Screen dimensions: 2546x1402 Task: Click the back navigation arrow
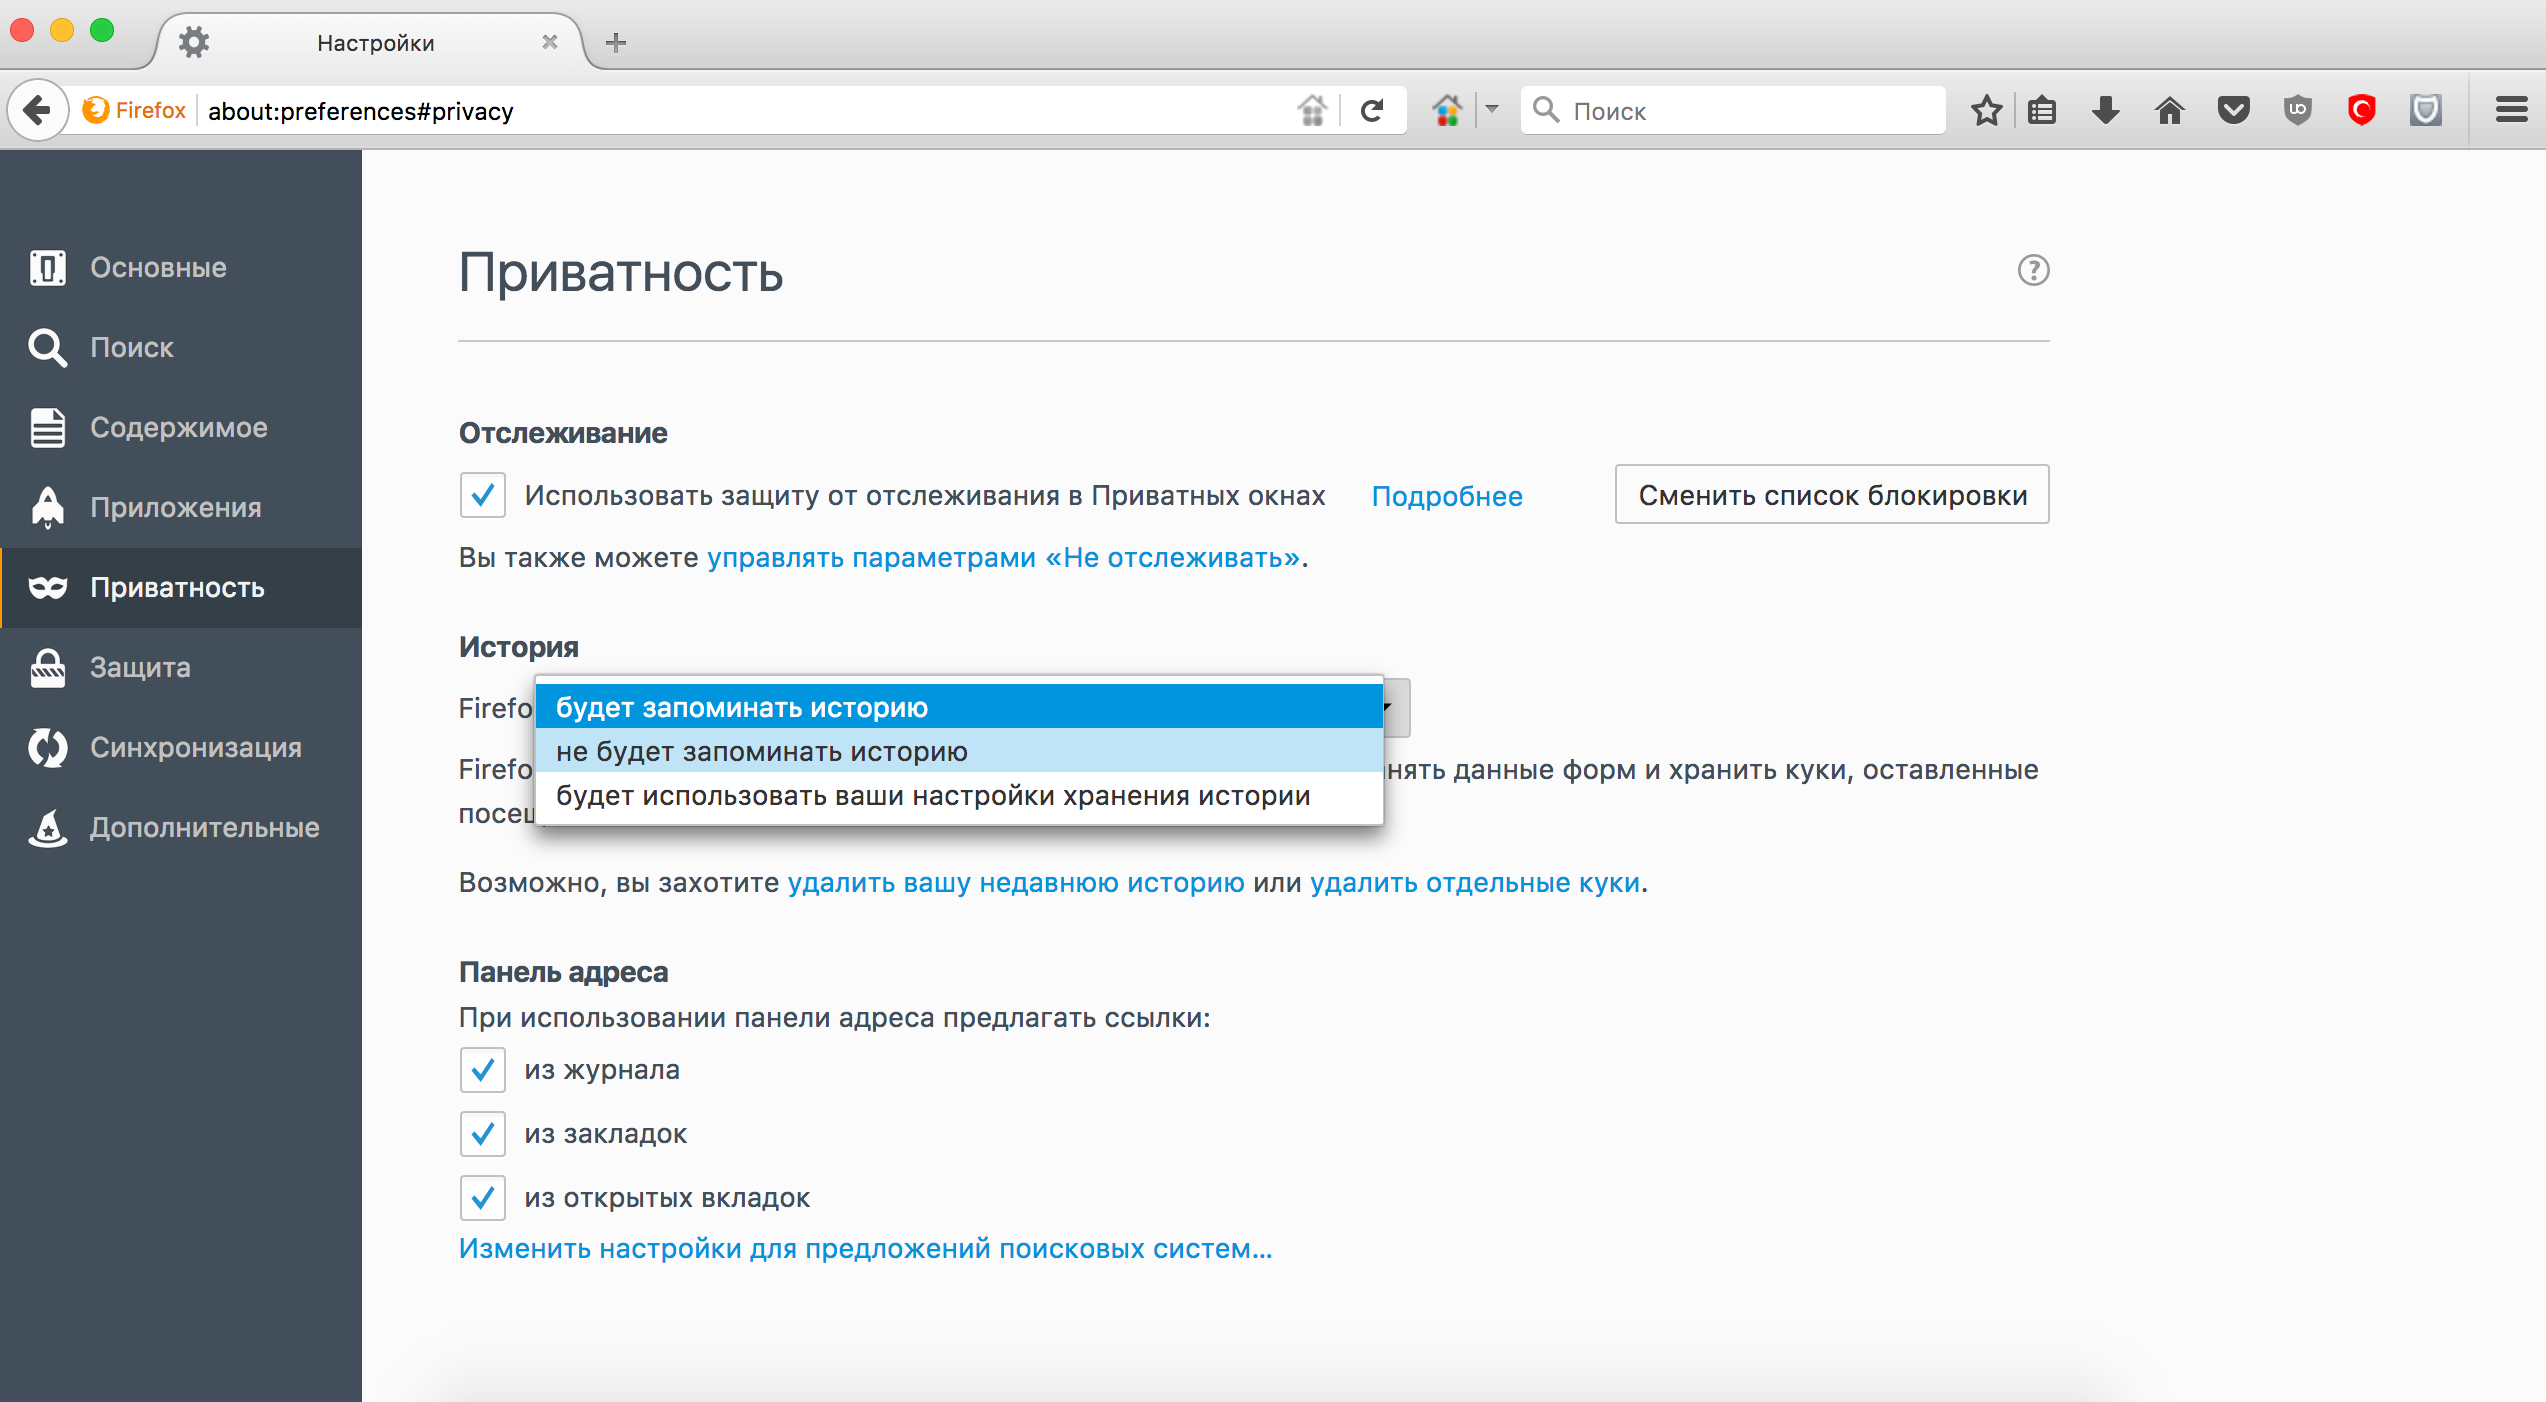pos(38,110)
